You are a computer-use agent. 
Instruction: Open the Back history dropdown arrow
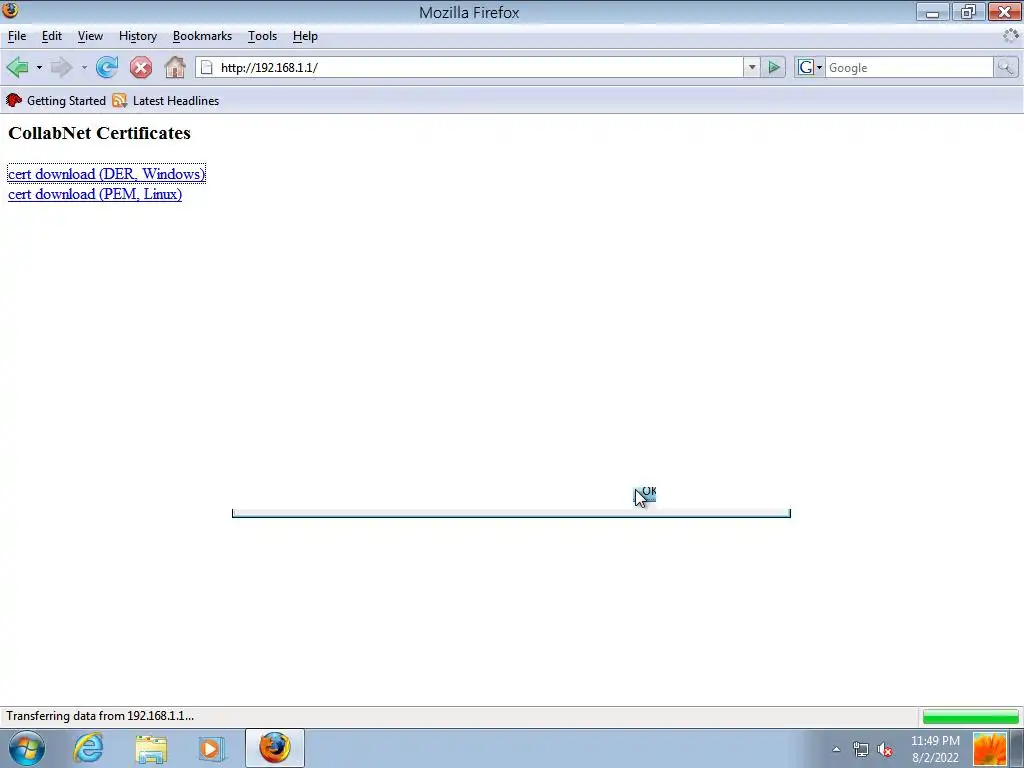[39, 67]
